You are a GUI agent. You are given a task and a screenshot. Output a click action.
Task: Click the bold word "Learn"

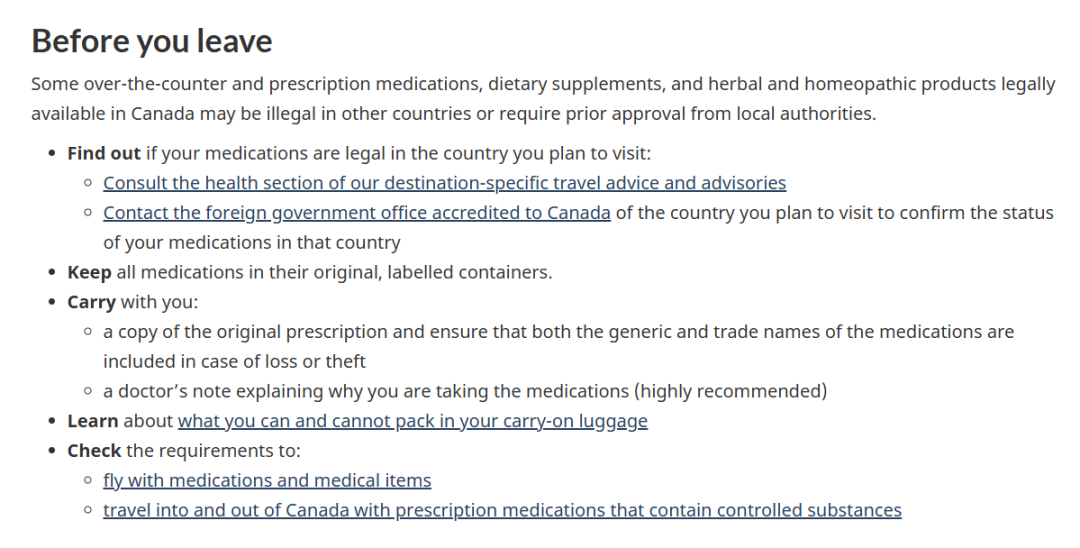[x=93, y=421]
